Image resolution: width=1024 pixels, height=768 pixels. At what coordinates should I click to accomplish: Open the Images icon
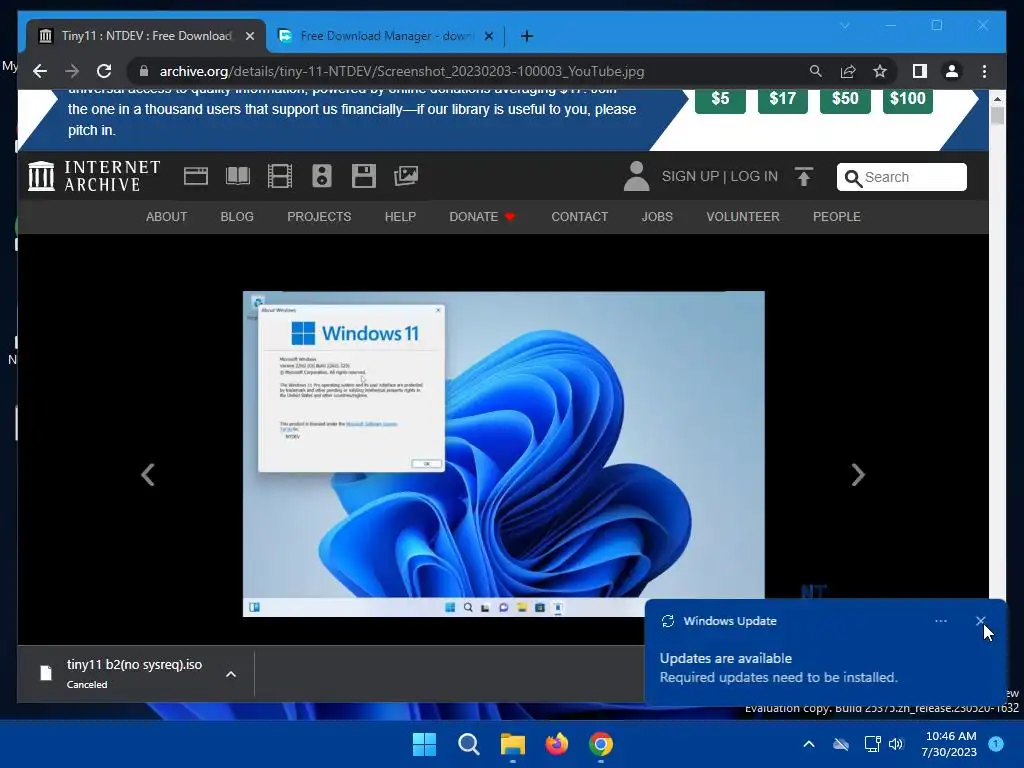[406, 176]
